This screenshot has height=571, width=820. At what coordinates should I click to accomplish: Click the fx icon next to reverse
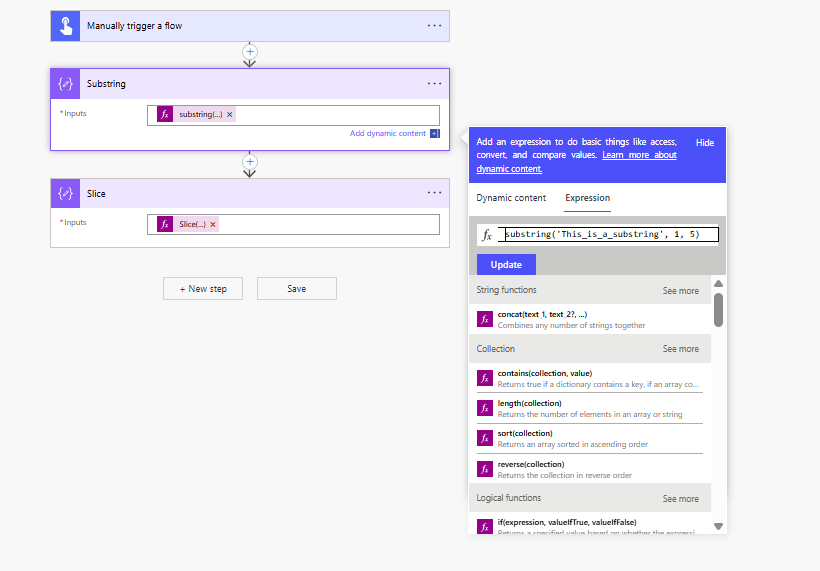[x=485, y=469]
